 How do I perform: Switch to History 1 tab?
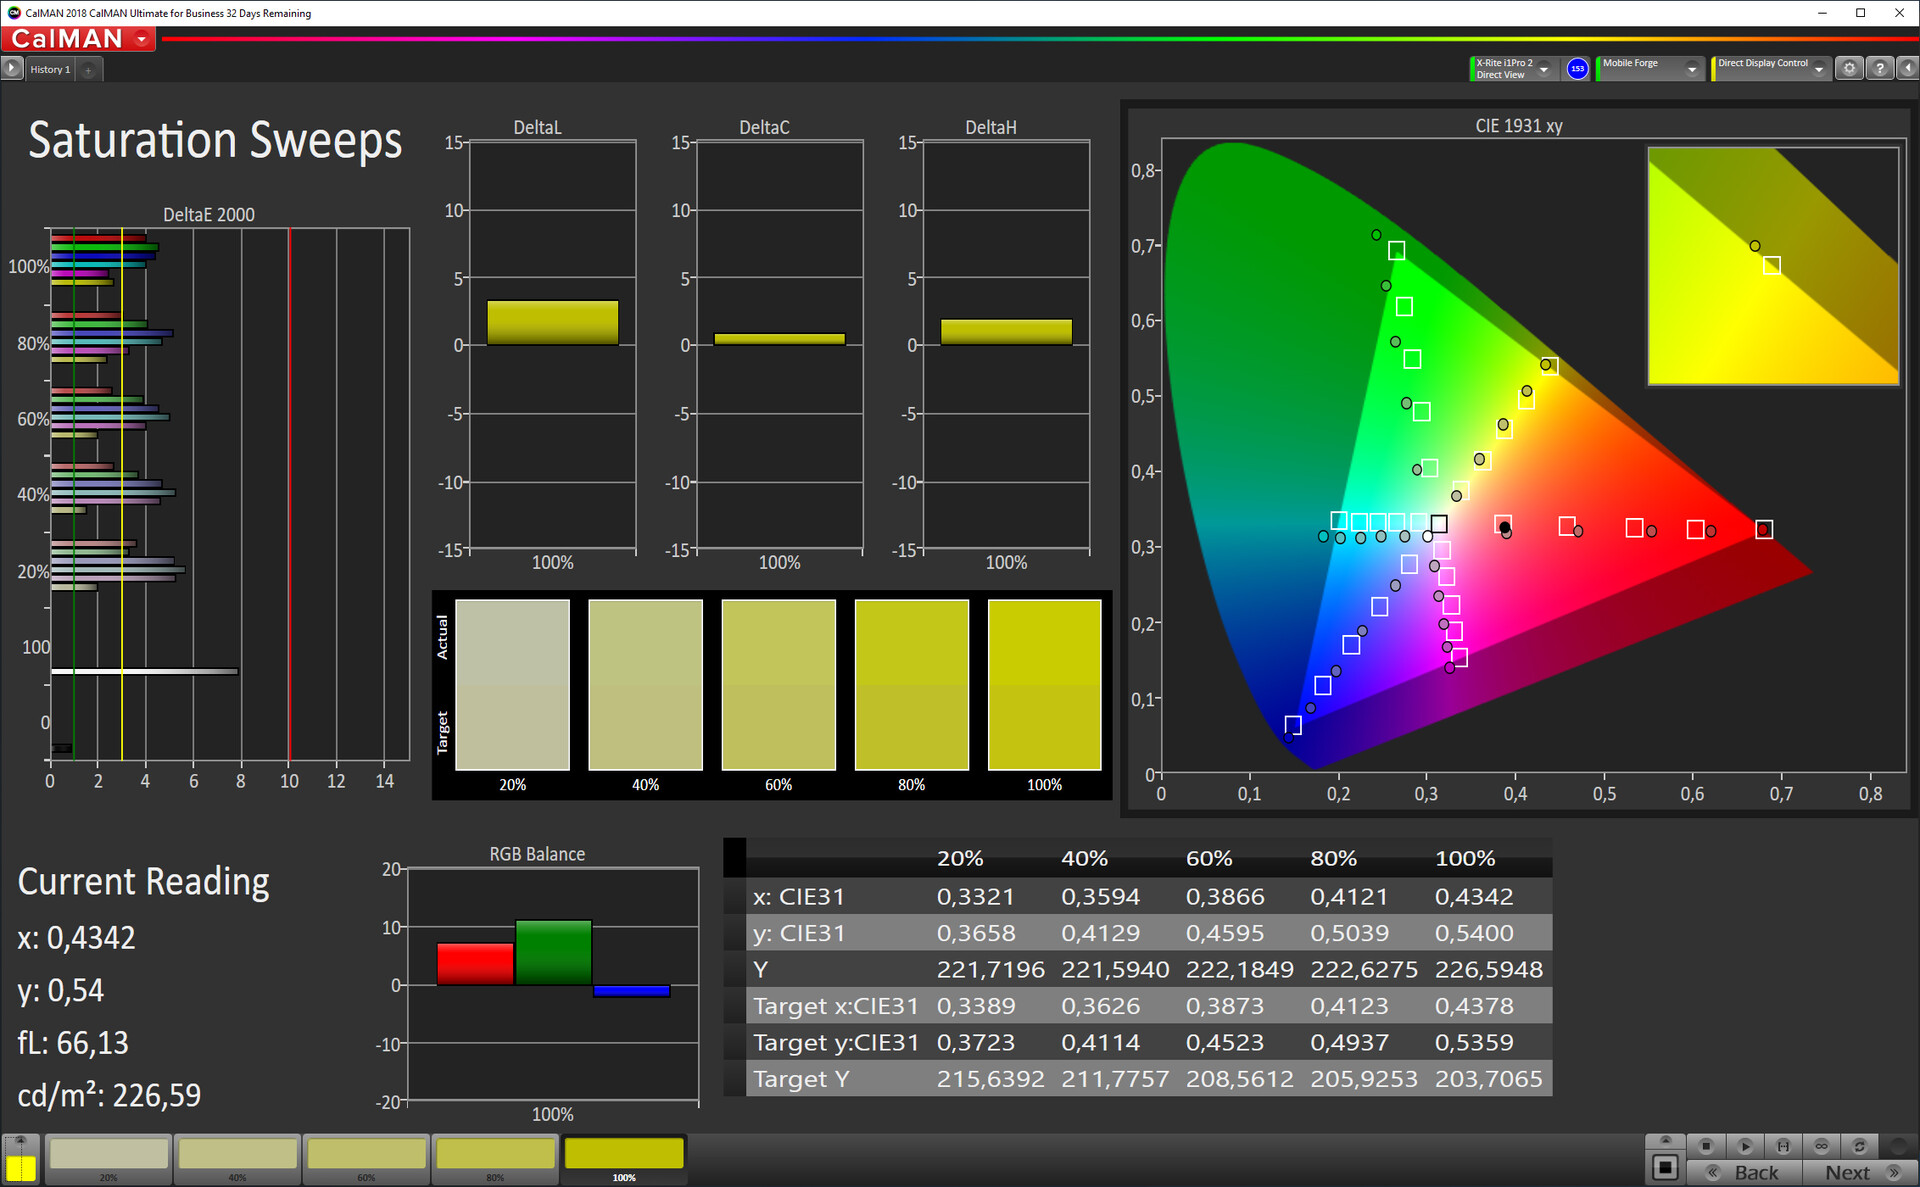[x=50, y=70]
